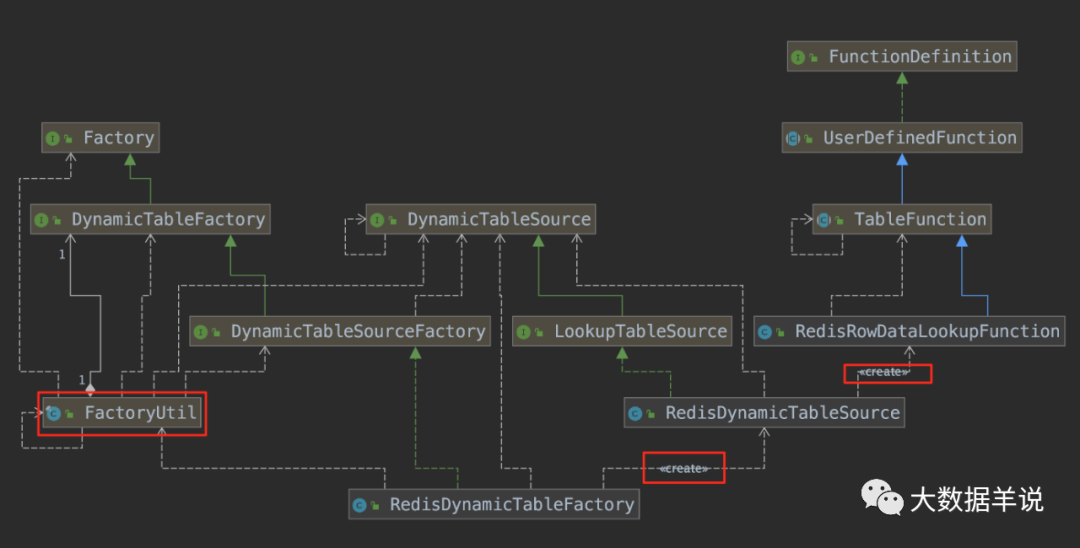Click the class icon of FactoryUtil node
Screen dimensions: 1080x548
coord(54,414)
